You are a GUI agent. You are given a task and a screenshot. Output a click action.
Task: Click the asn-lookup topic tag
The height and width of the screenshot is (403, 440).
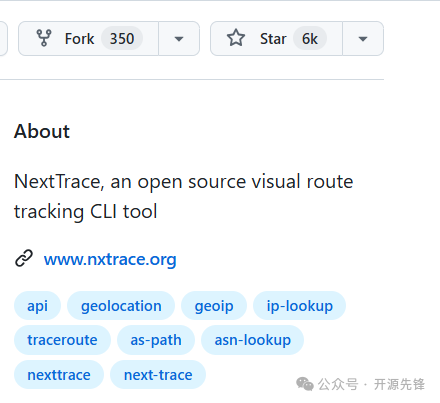tap(253, 340)
